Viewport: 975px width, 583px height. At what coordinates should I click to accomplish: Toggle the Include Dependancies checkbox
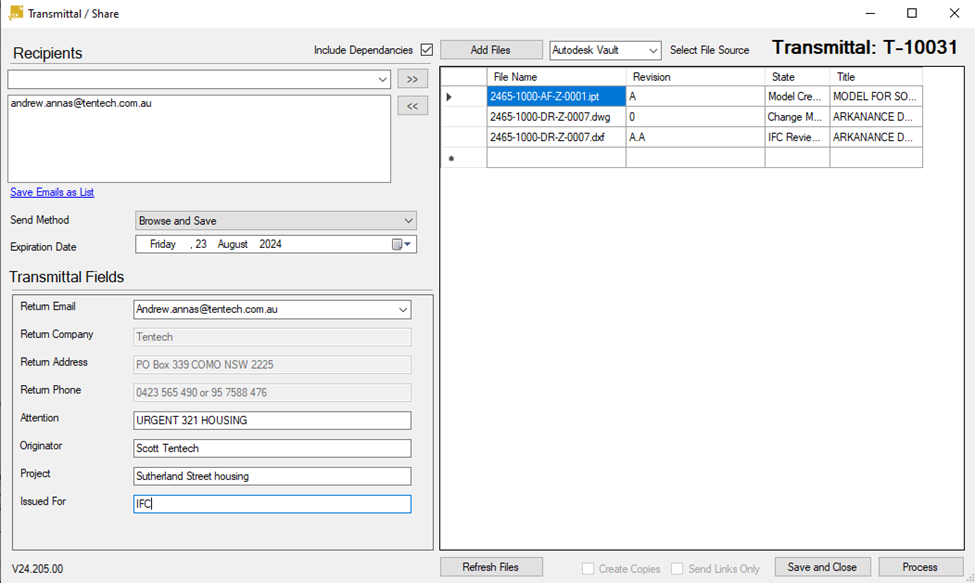tap(427, 50)
